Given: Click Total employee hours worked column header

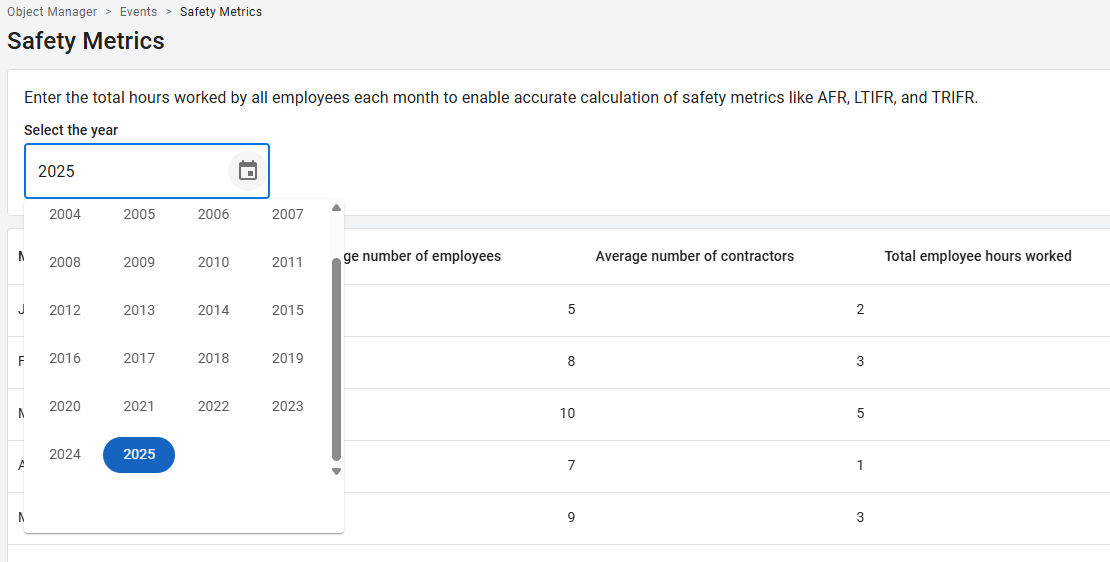Looking at the screenshot, I should click(977, 256).
